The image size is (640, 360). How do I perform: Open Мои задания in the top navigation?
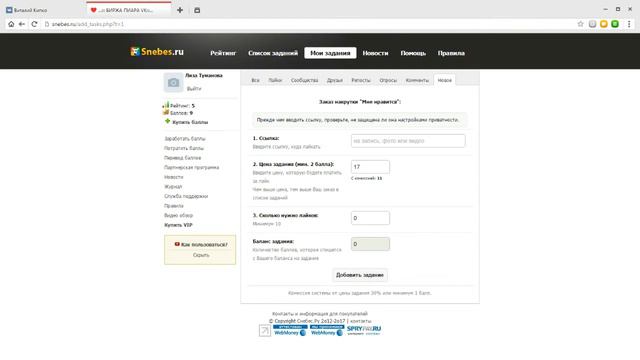tap(330, 53)
